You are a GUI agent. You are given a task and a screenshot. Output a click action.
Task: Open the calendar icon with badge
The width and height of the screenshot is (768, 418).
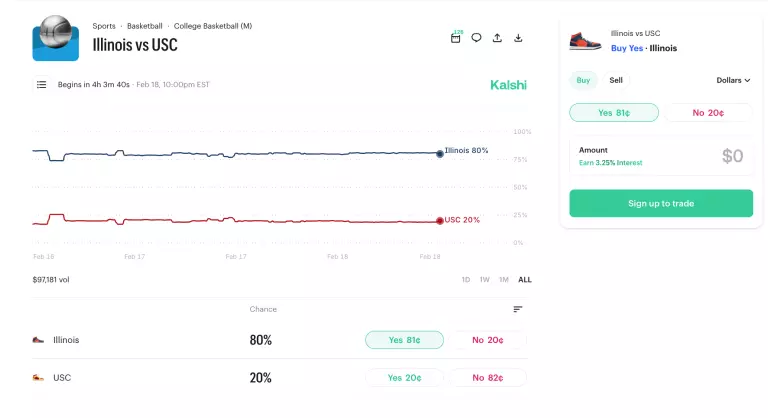tap(456, 38)
